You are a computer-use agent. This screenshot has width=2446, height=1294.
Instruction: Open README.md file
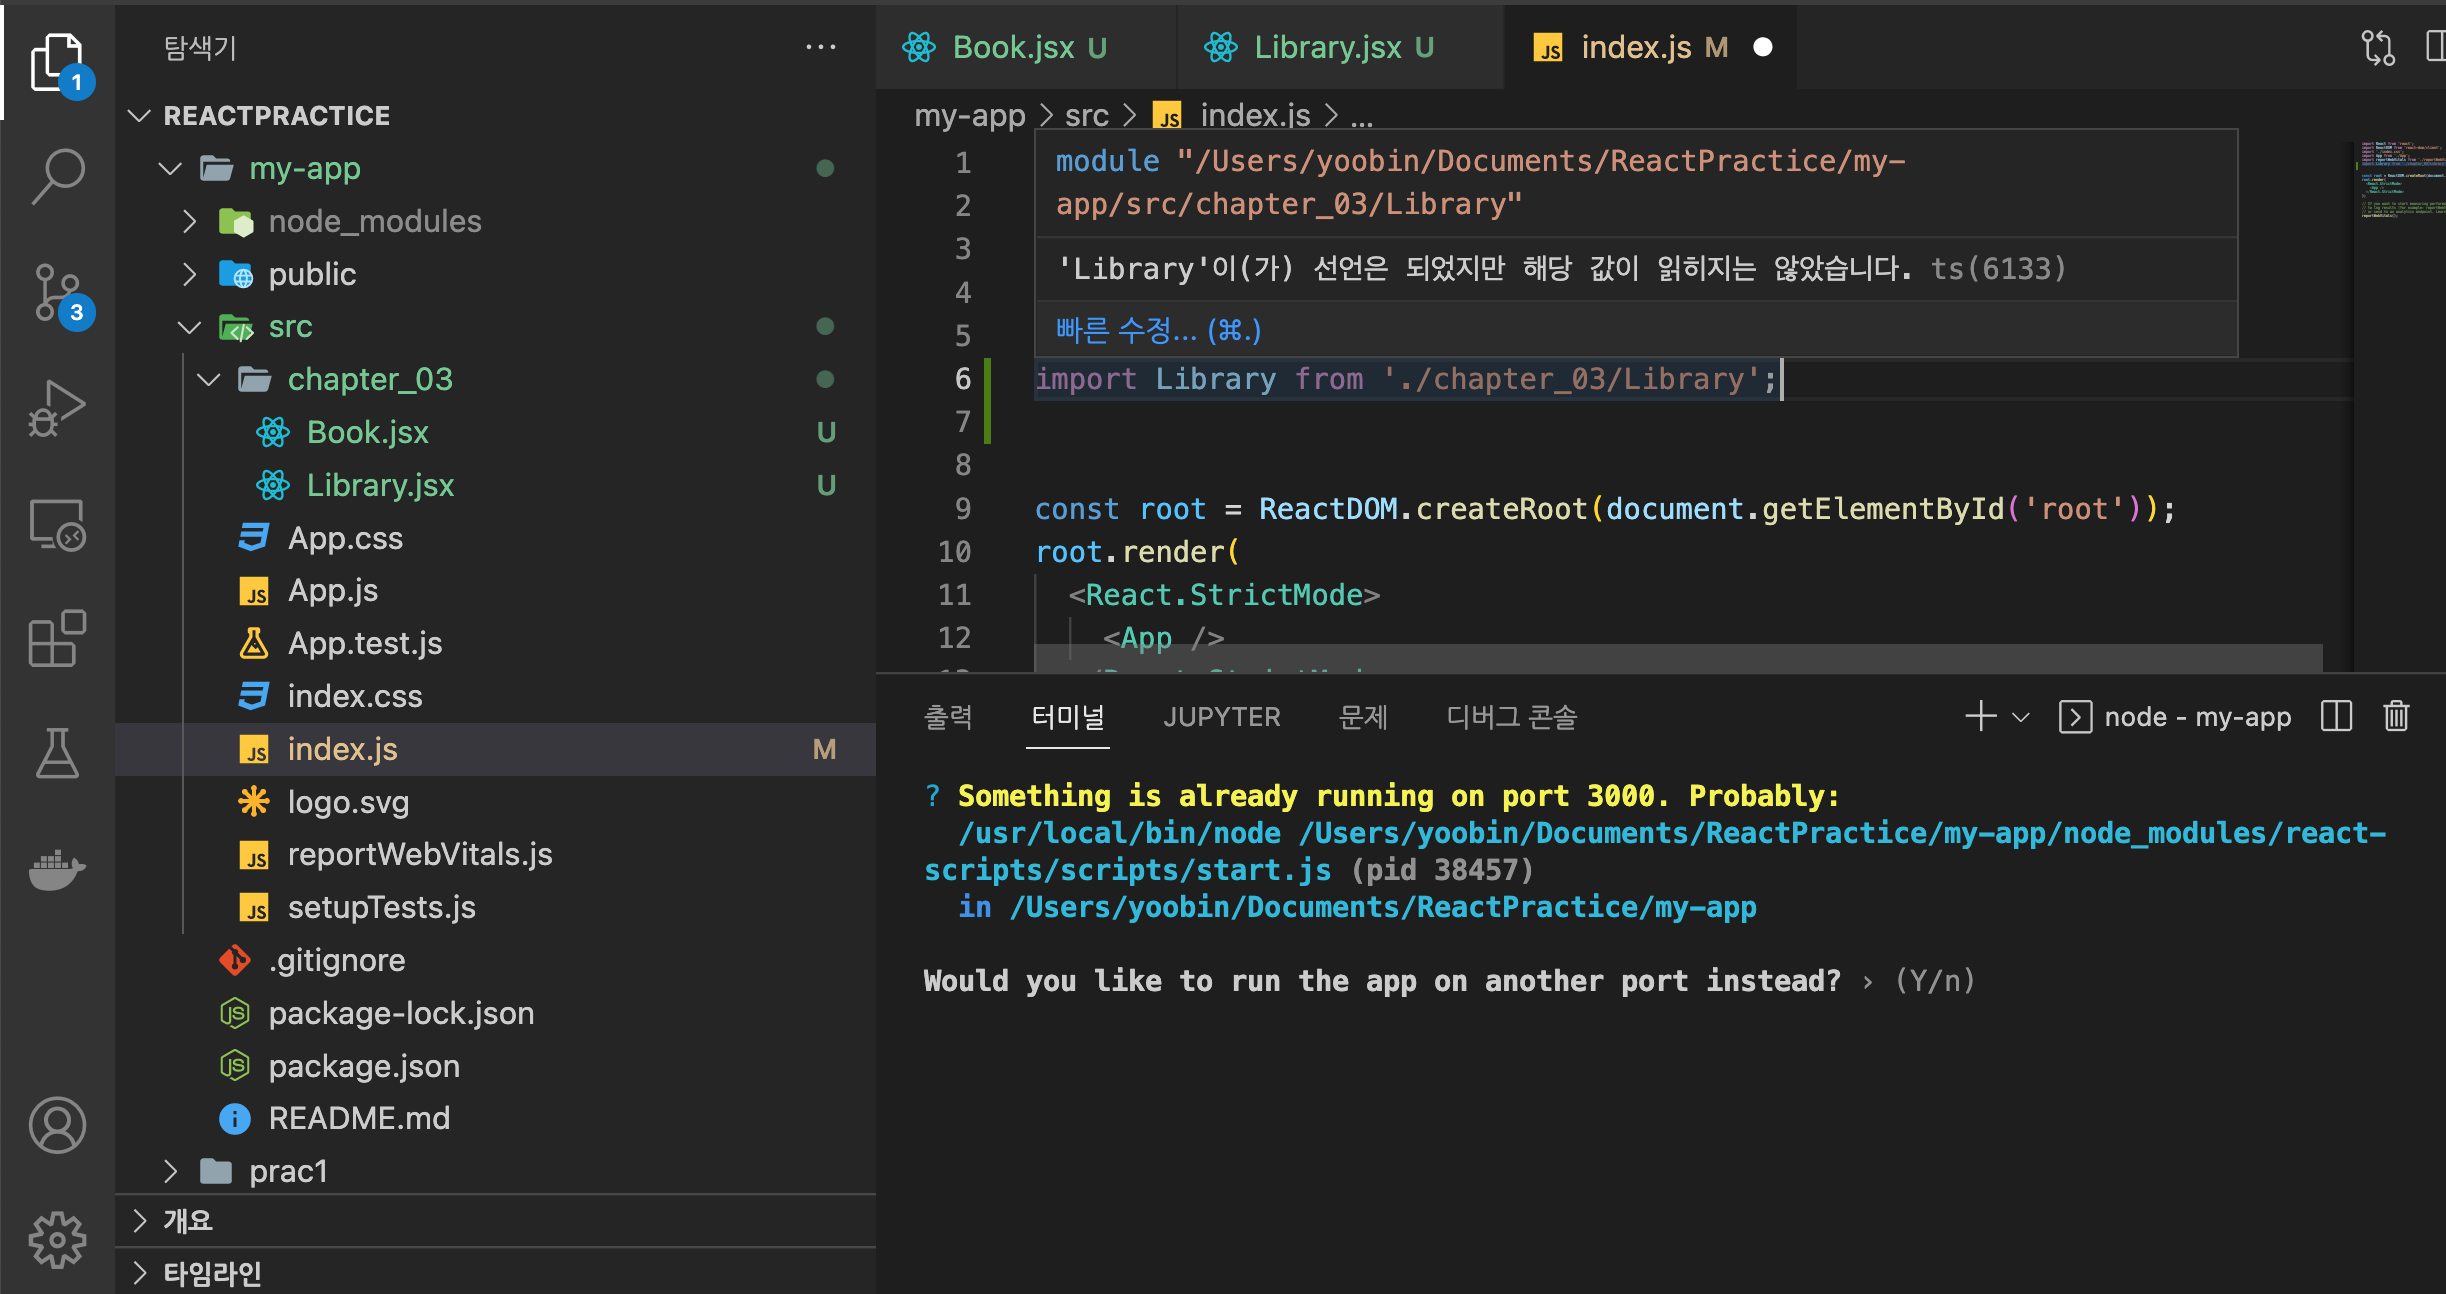(495, 1118)
